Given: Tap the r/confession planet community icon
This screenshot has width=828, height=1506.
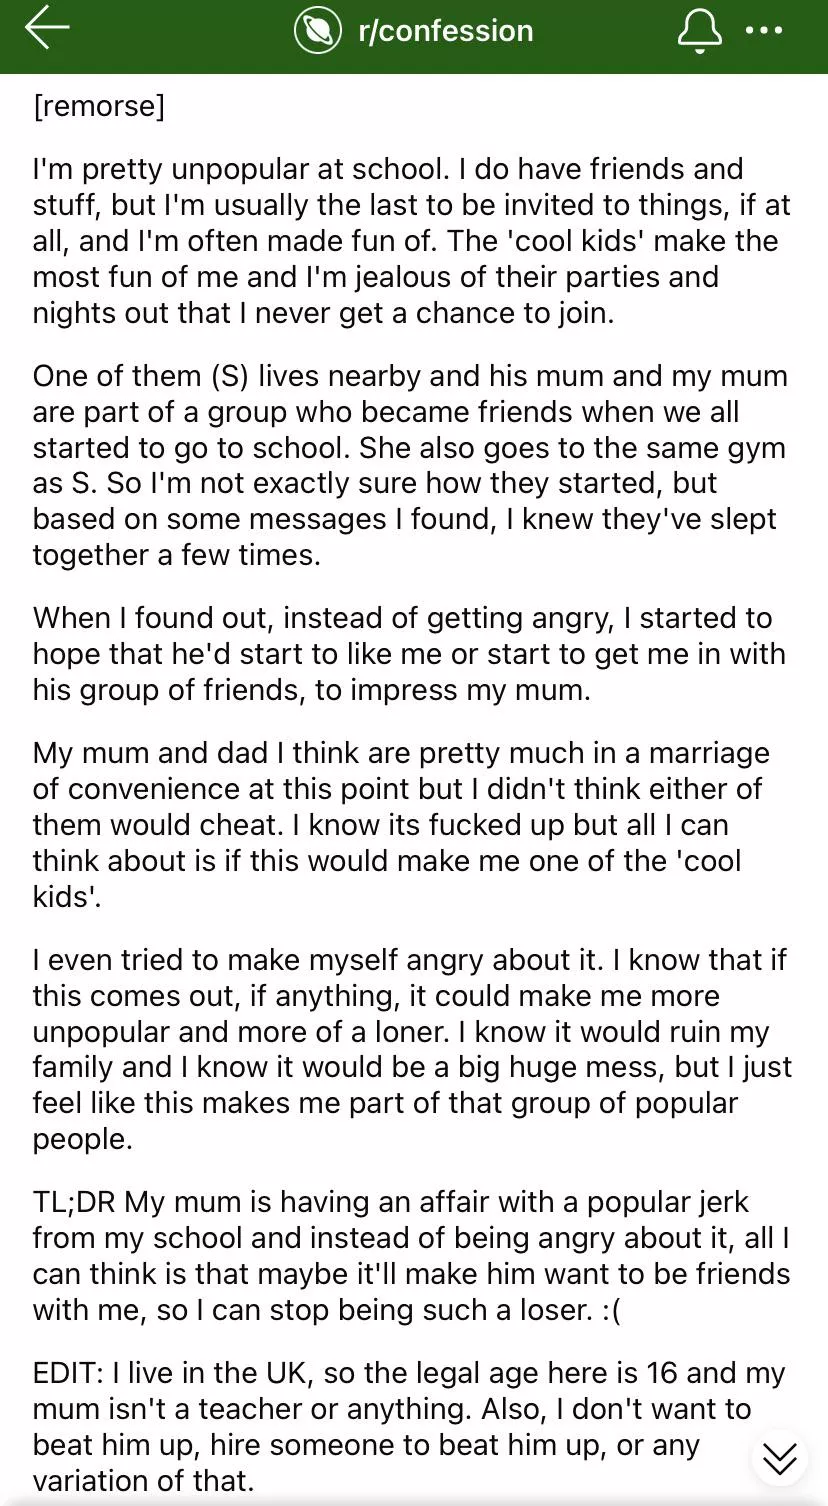Looking at the screenshot, I should (318, 31).
